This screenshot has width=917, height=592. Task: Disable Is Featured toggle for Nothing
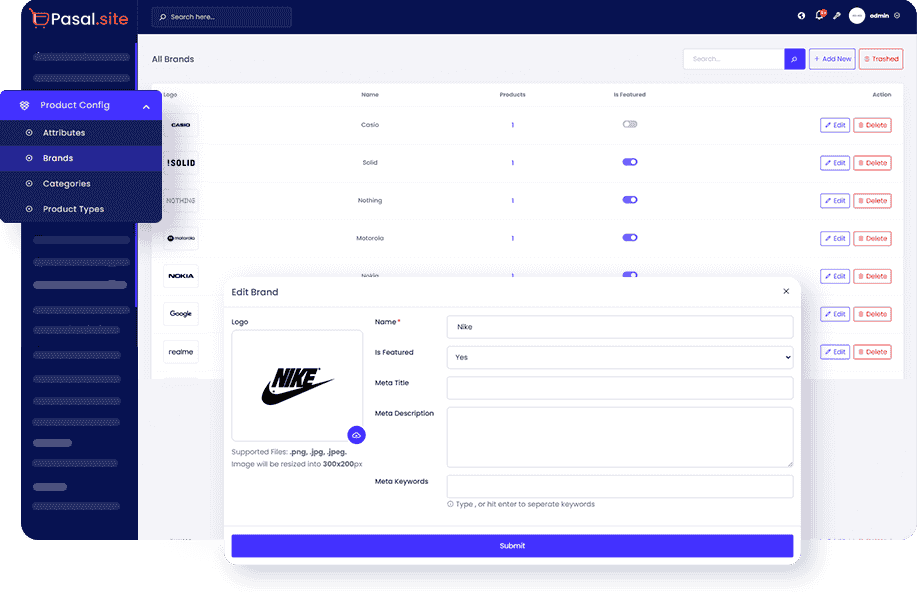(630, 200)
